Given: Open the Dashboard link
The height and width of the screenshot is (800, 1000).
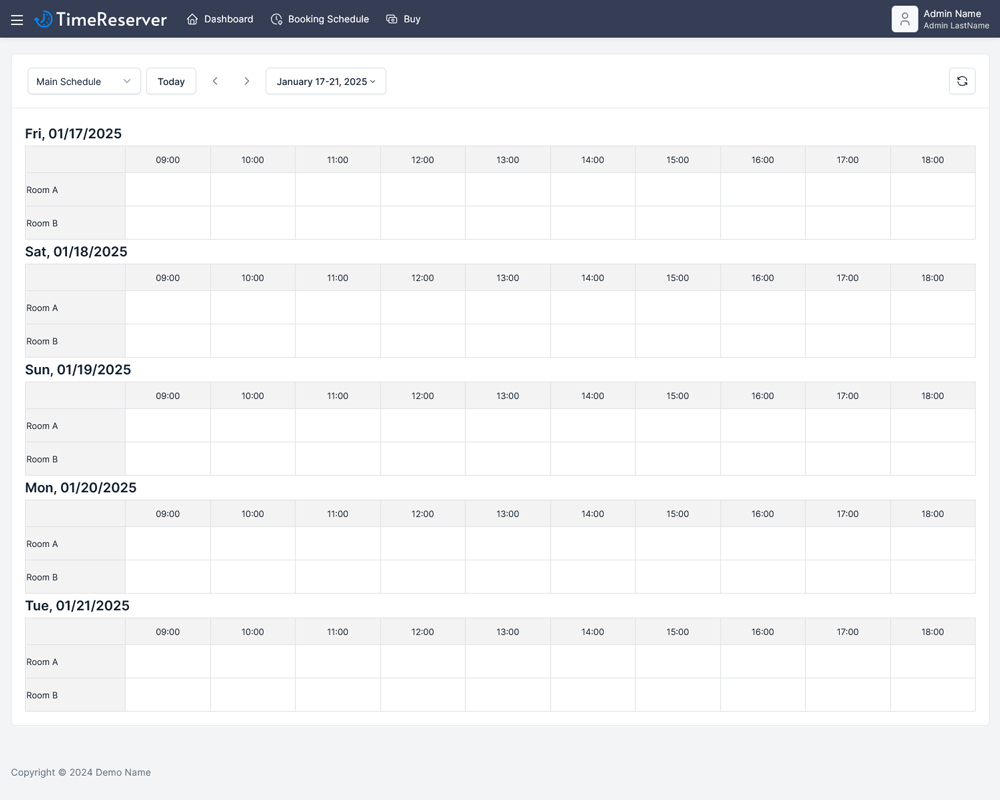Looking at the screenshot, I should [x=228, y=19].
